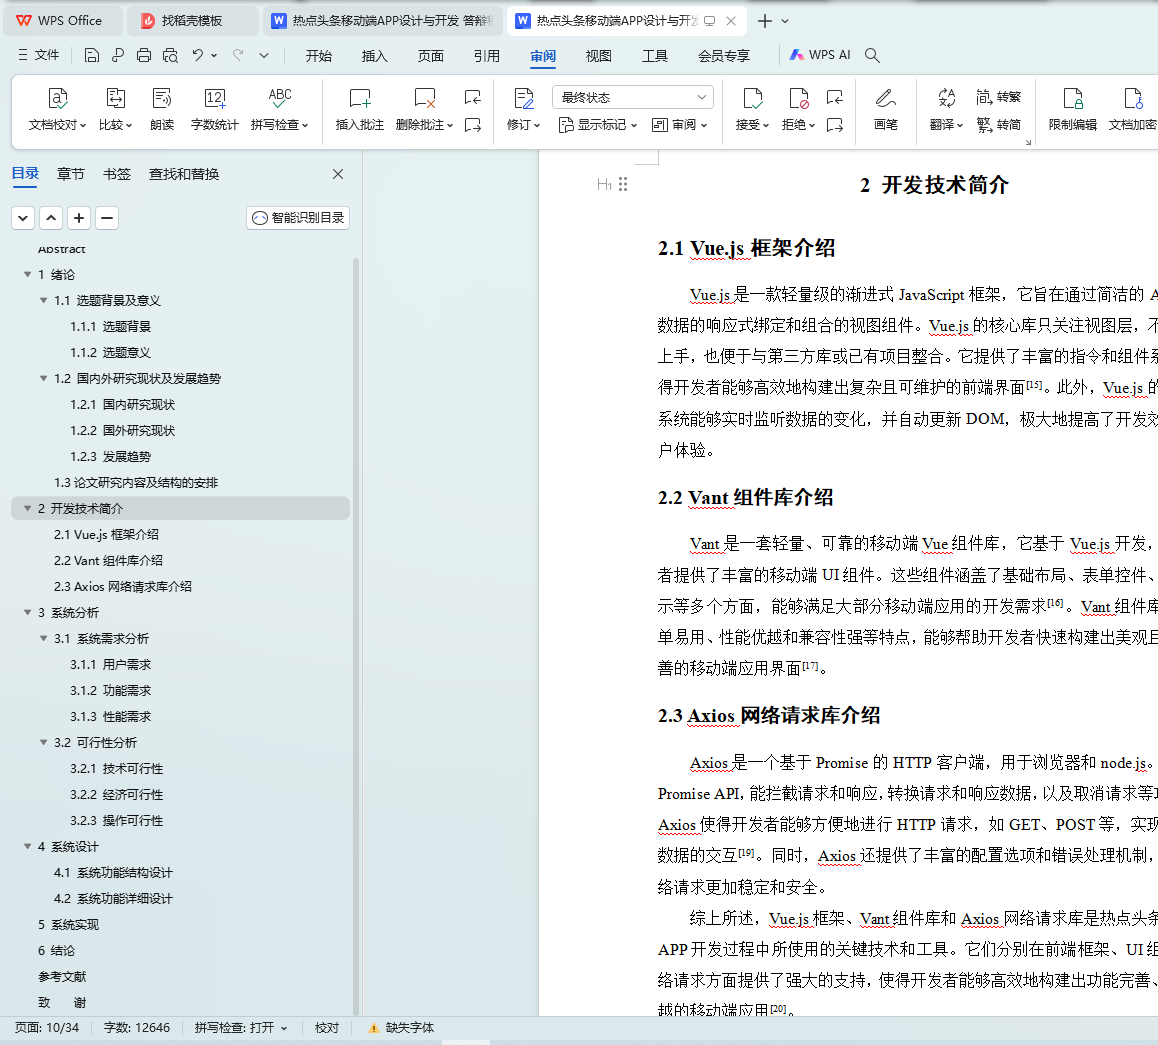Select 4.2 系统功能详细设计 outline entry
The width and height of the screenshot is (1158, 1045).
[113, 899]
